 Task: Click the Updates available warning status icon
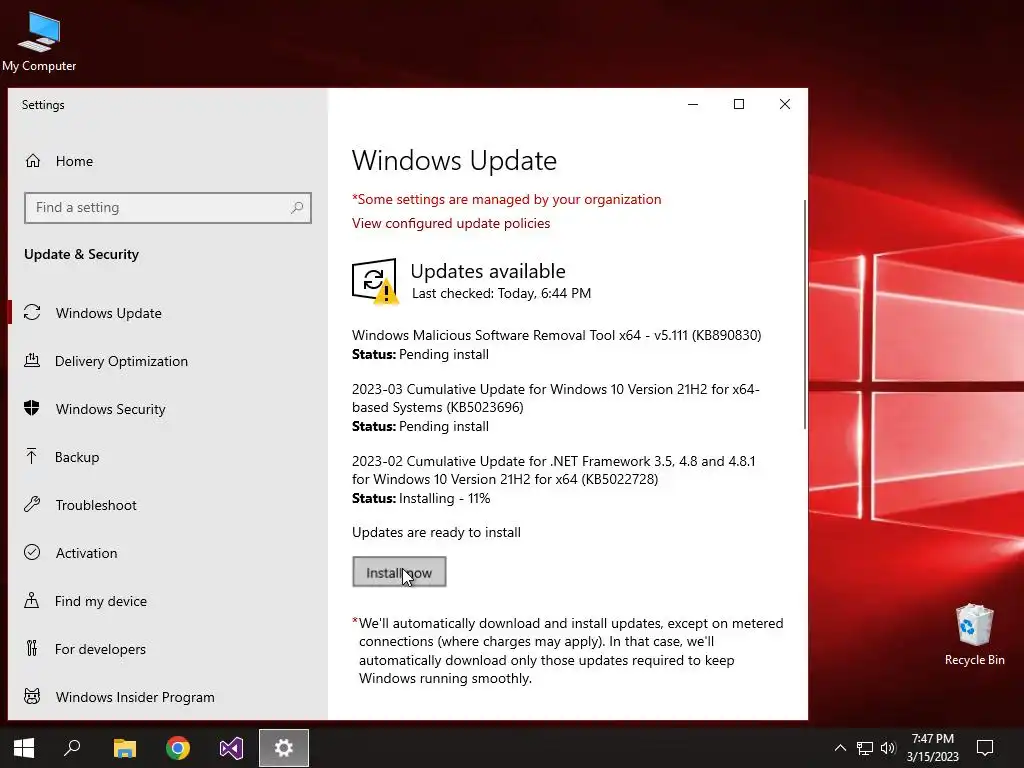(x=375, y=281)
